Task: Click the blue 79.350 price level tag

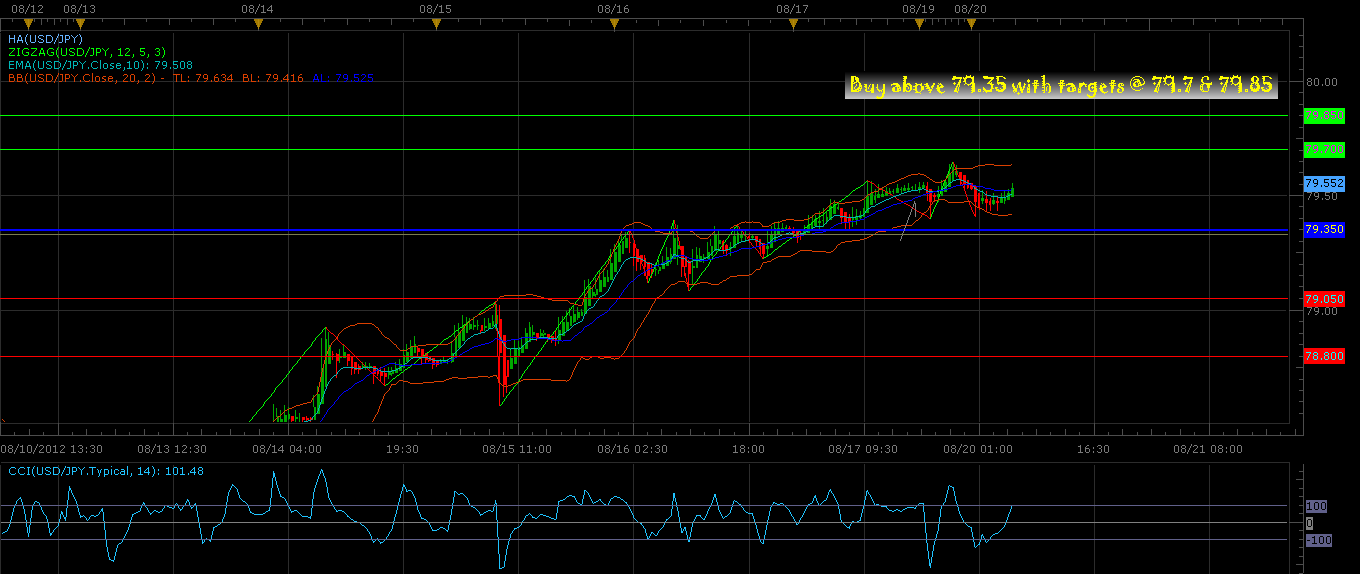Action: [1324, 230]
